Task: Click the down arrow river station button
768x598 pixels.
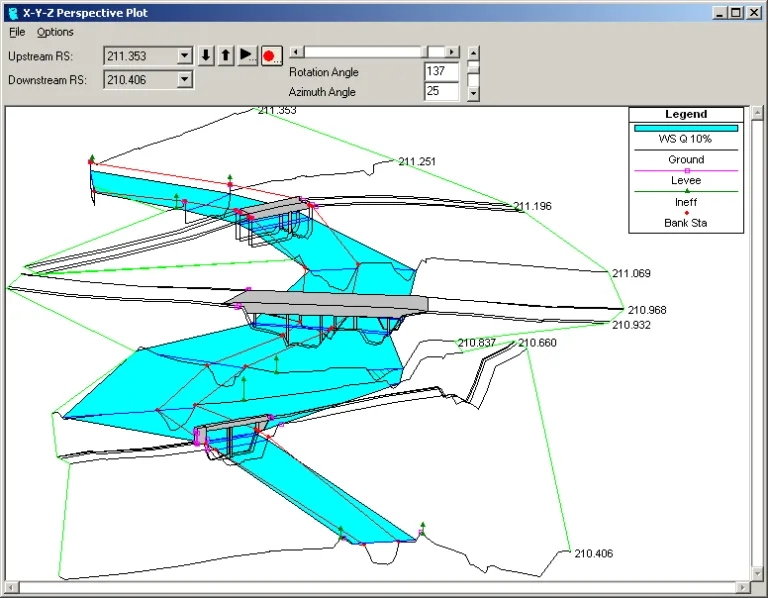Action: pos(206,55)
